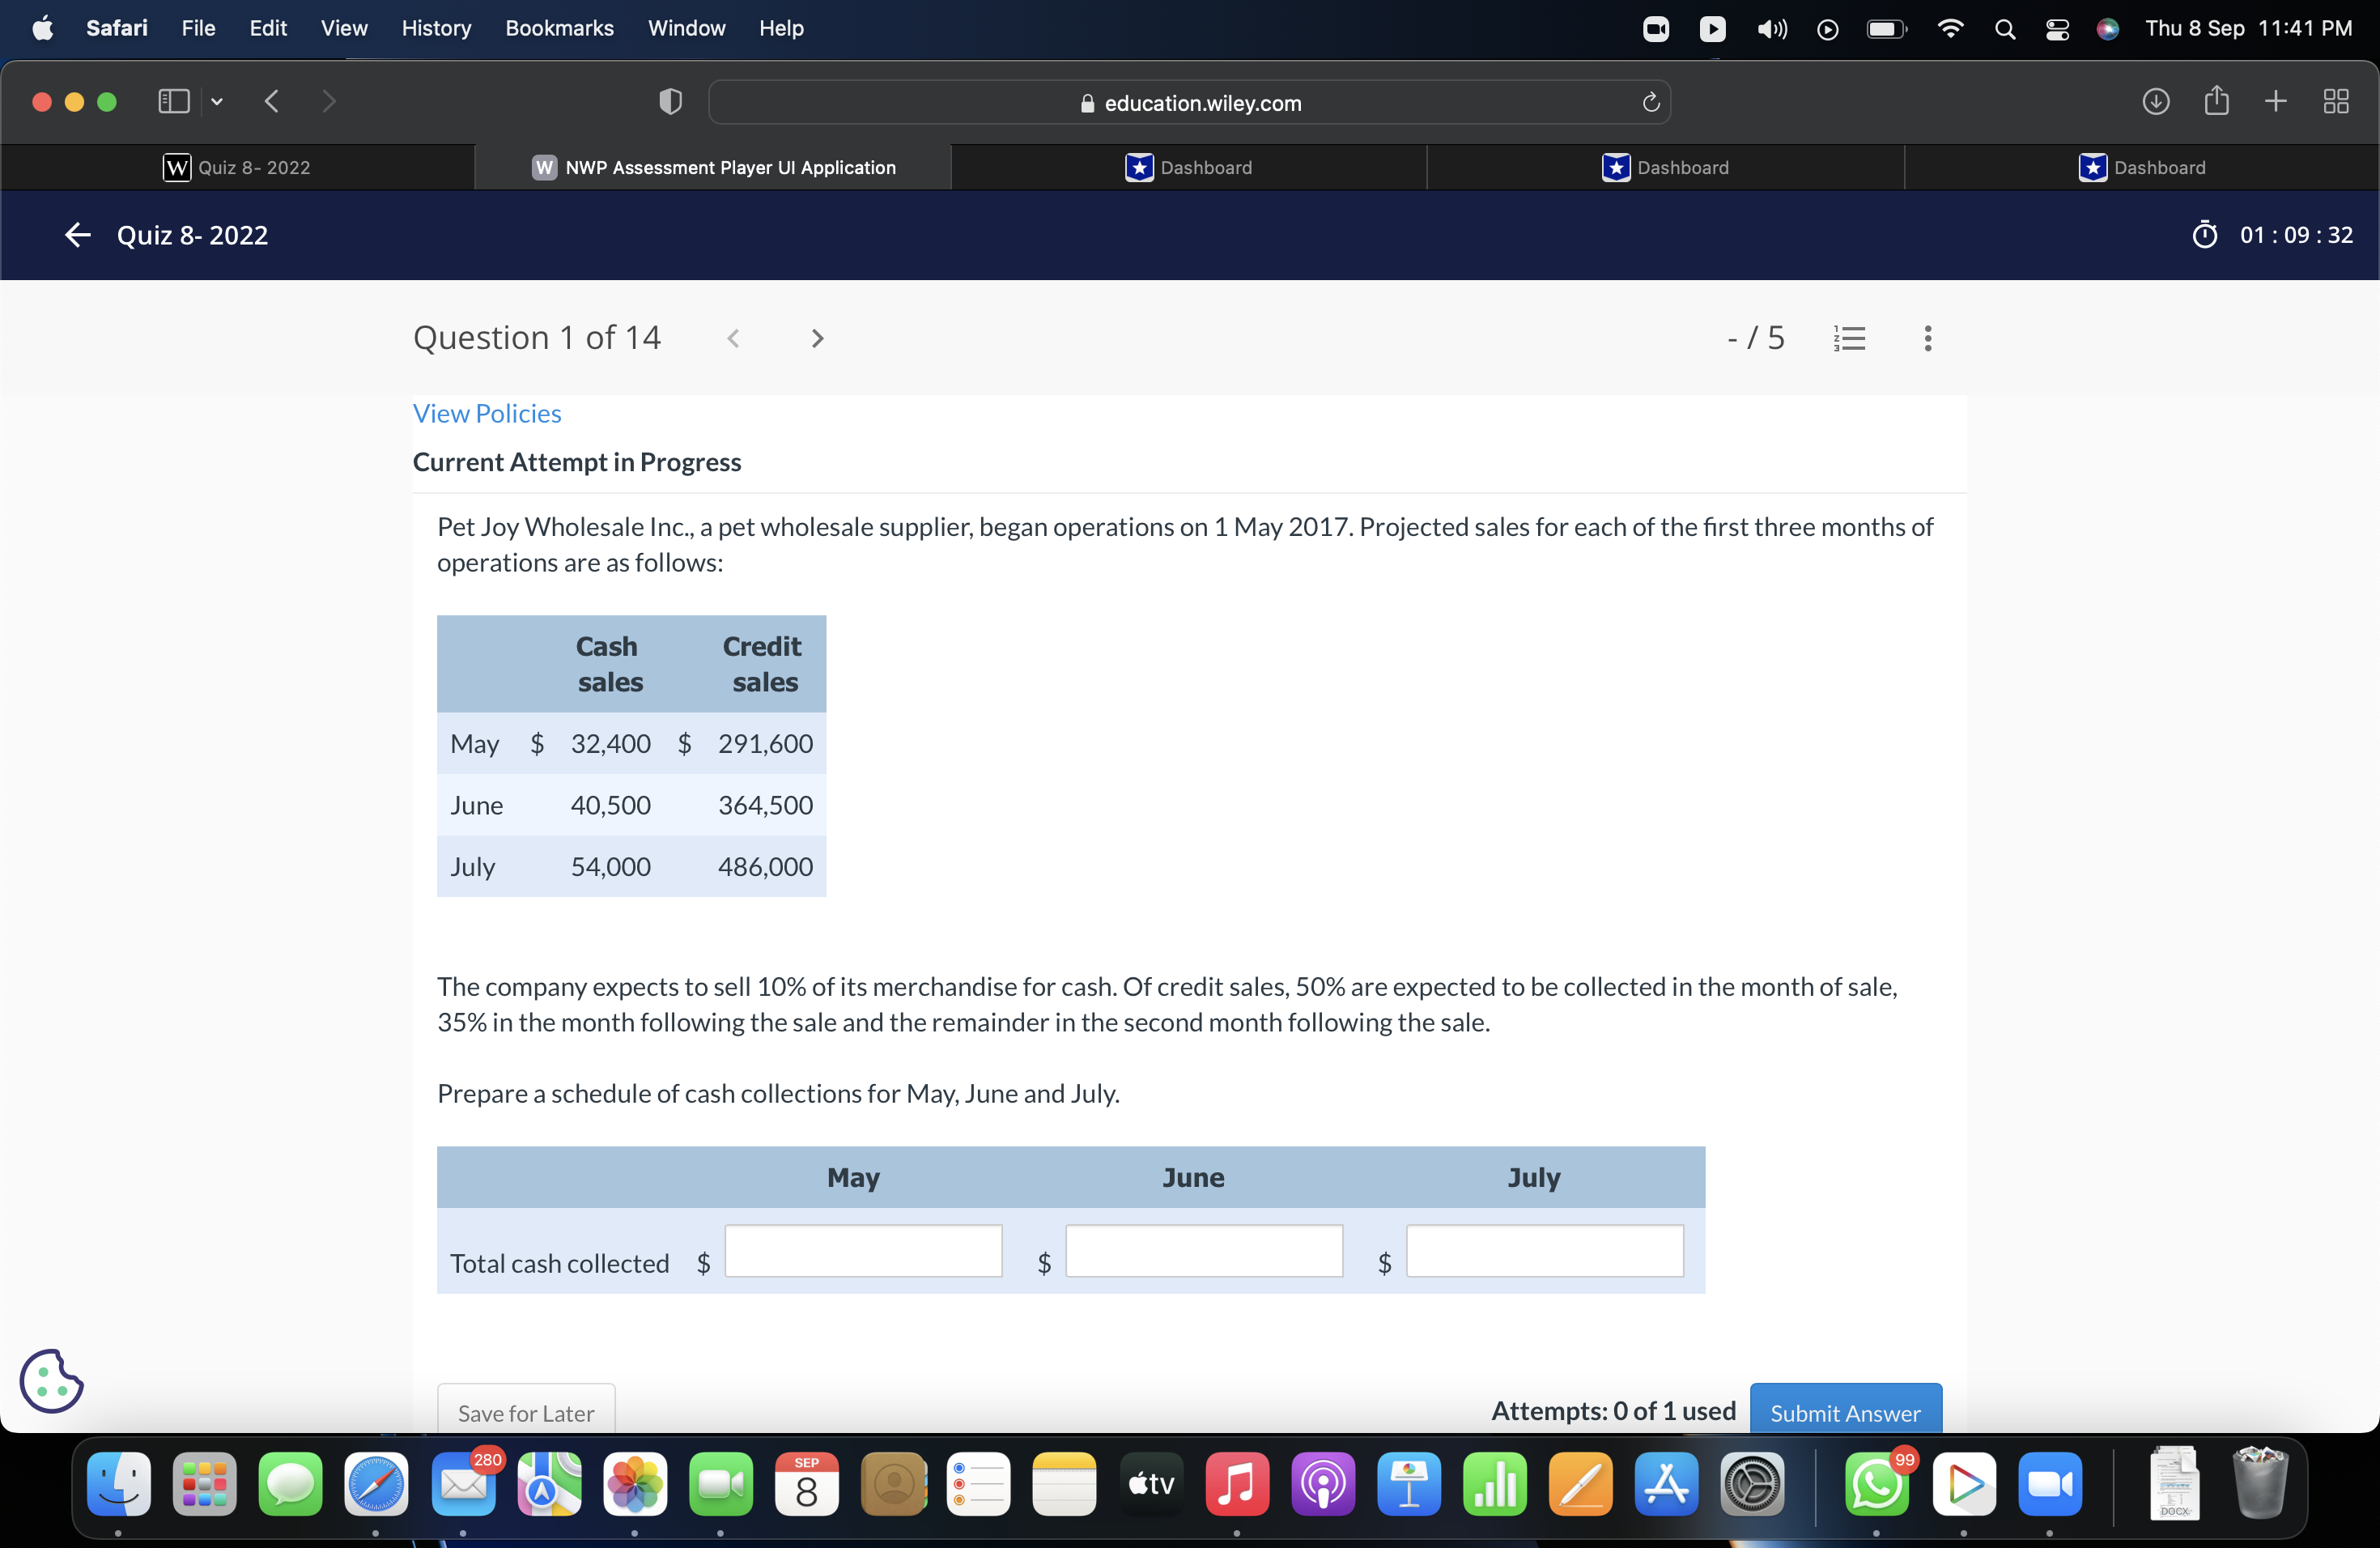Open the three-dot overflow menu beside question navigation
2380x1548 pixels.
click(x=1927, y=338)
